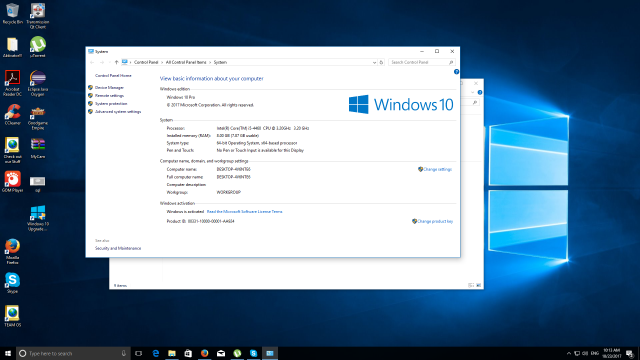Screen dimensions: 640x360
Task: Select the Check out our Stuff desktop shortcut
Action: pyautogui.click(x=12, y=150)
